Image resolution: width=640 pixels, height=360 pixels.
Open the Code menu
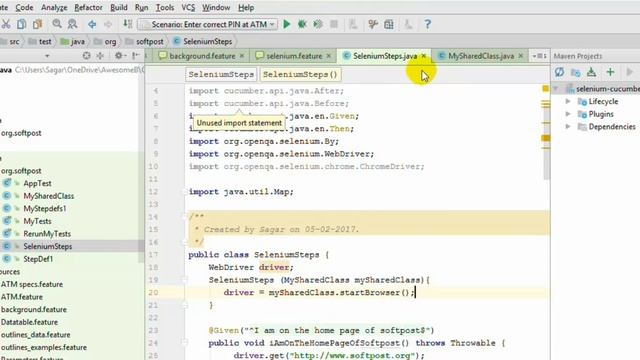[24, 7]
